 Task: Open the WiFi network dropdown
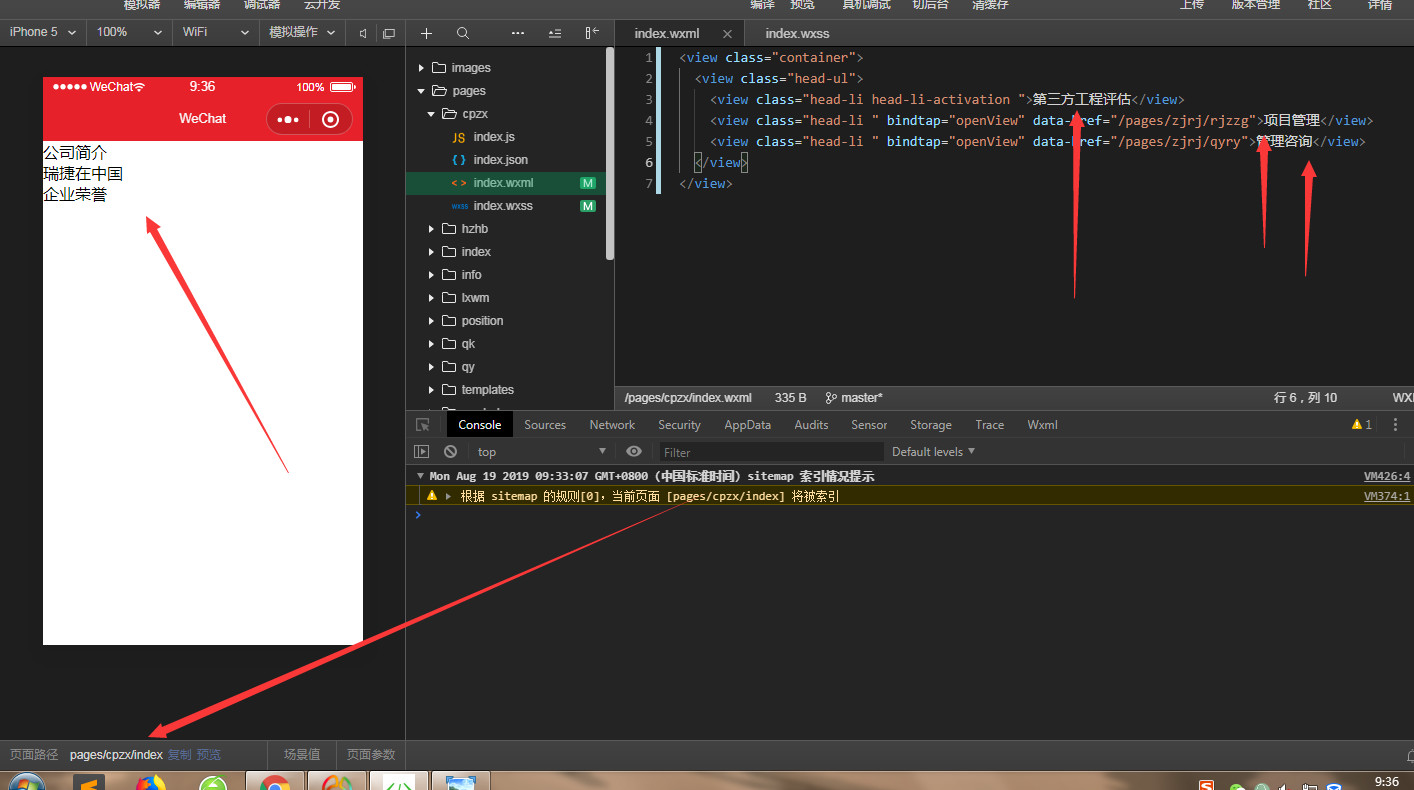215,32
